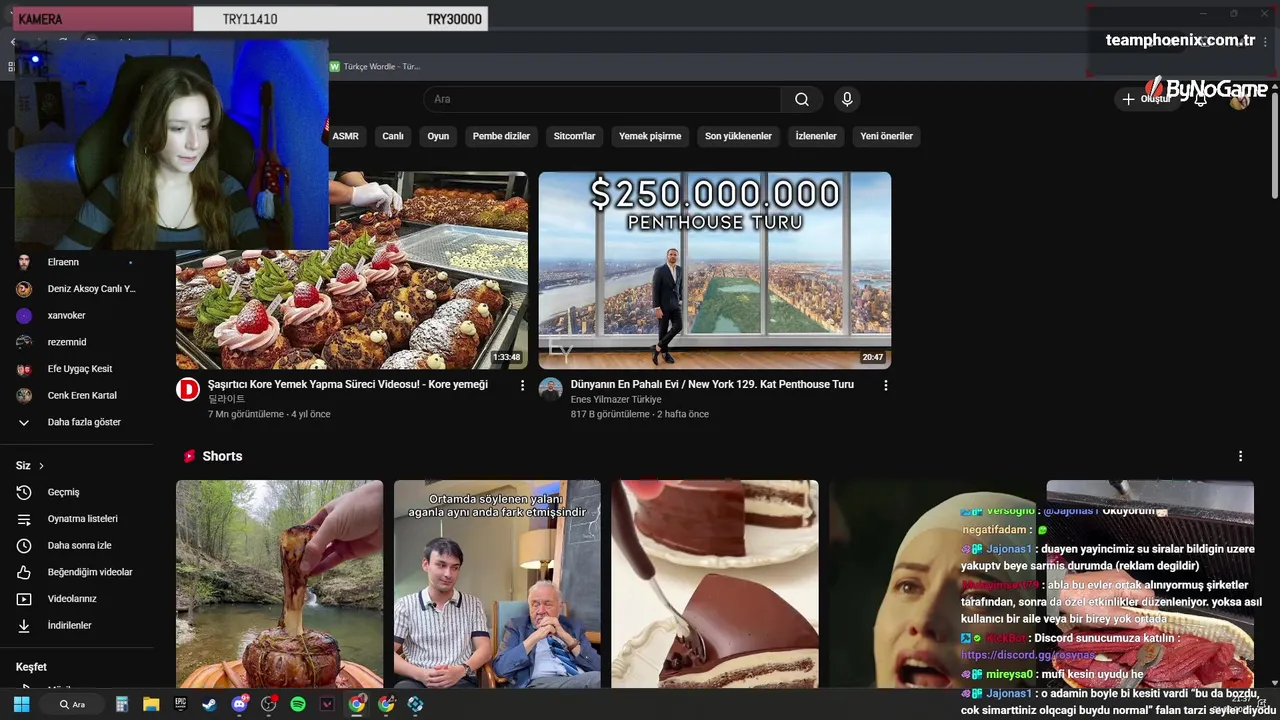This screenshot has width=1280, height=720.
Task: Open Enes Yilmazer channel avatar
Action: click(x=551, y=389)
